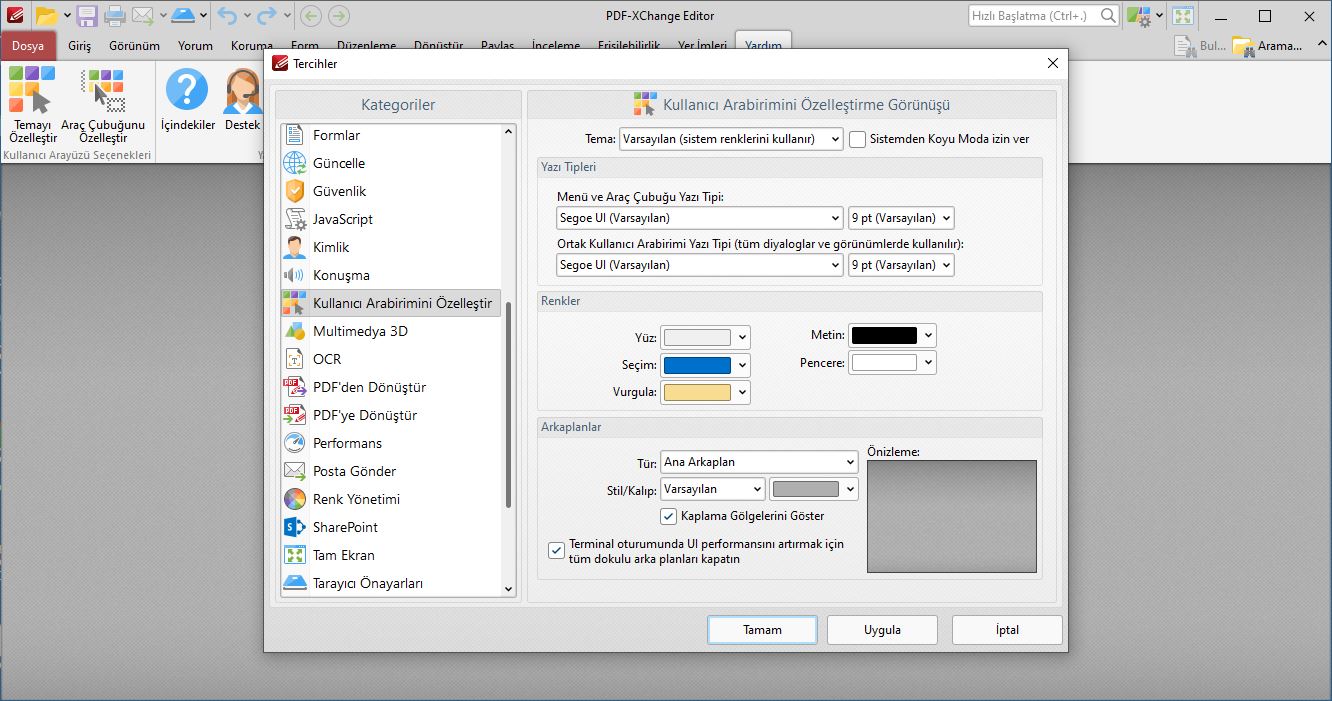1332x701 pixels.
Task: Switch to the Görünüm ribbon tab
Action: 134,46
